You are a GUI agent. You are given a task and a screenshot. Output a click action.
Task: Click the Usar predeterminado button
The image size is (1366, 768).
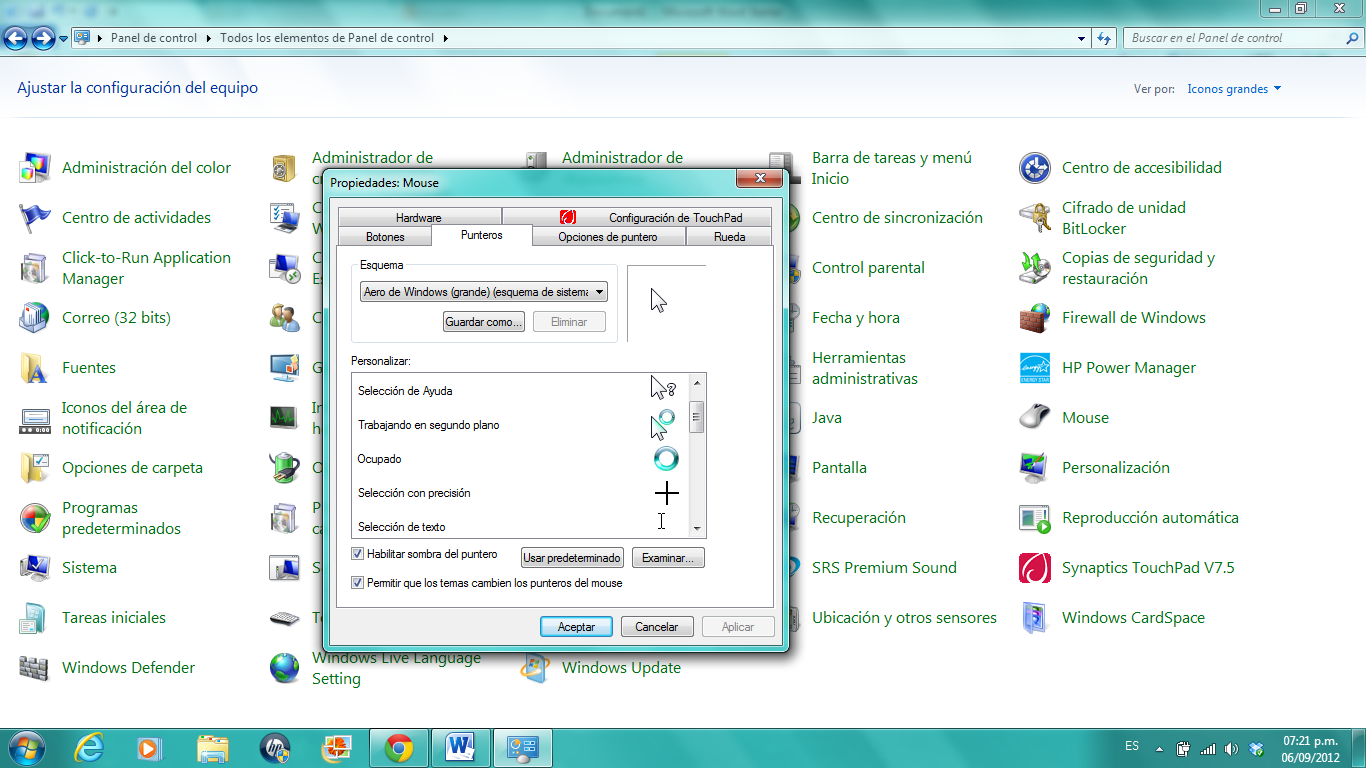571,557
